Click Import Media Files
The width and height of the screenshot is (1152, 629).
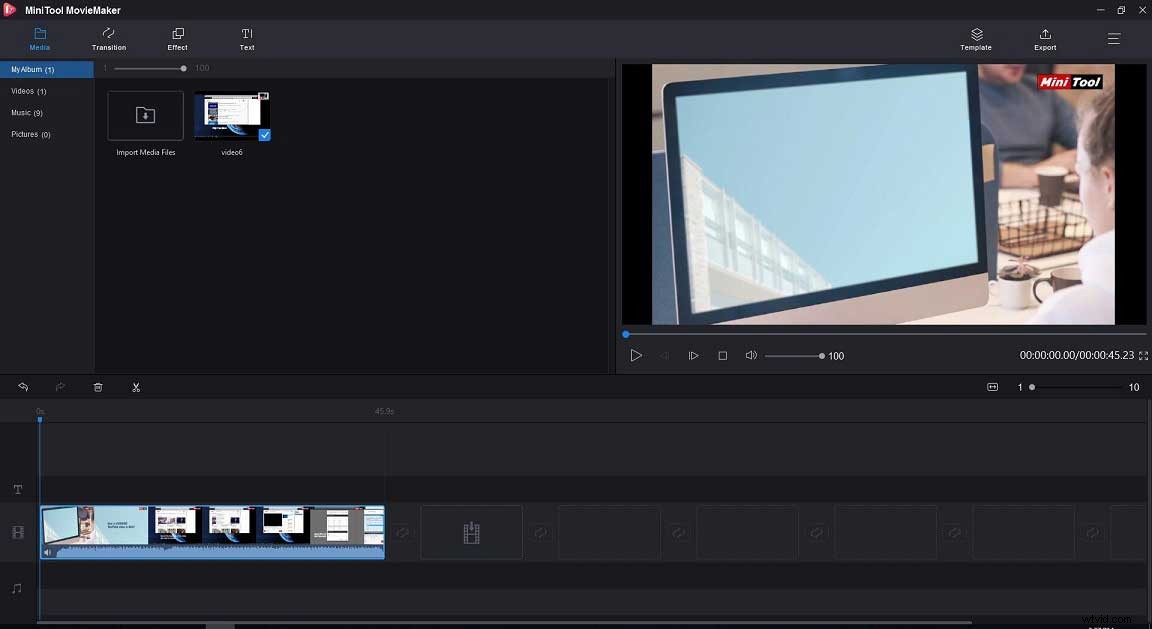(x=144, y=115)
